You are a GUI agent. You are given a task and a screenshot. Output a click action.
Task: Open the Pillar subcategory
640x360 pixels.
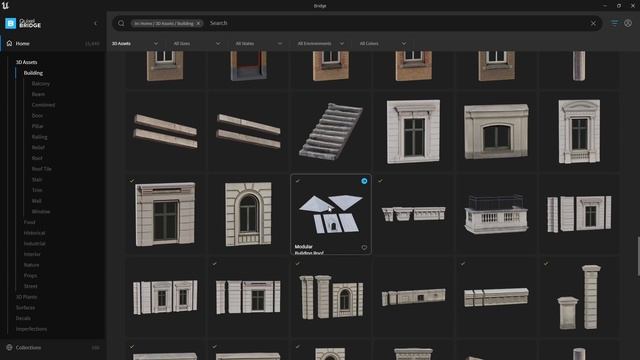pyautogui.click(x=38, y=126)
